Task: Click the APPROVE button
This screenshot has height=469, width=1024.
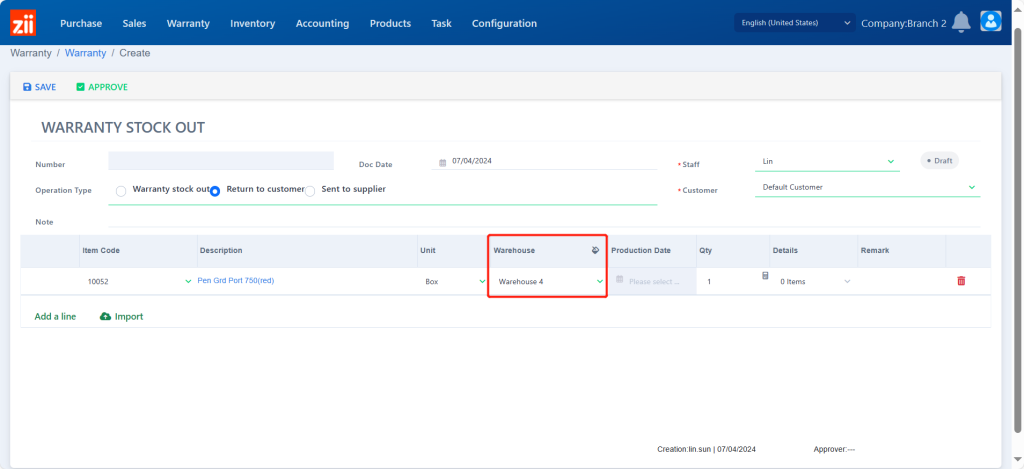Action: tap(102, 87)
